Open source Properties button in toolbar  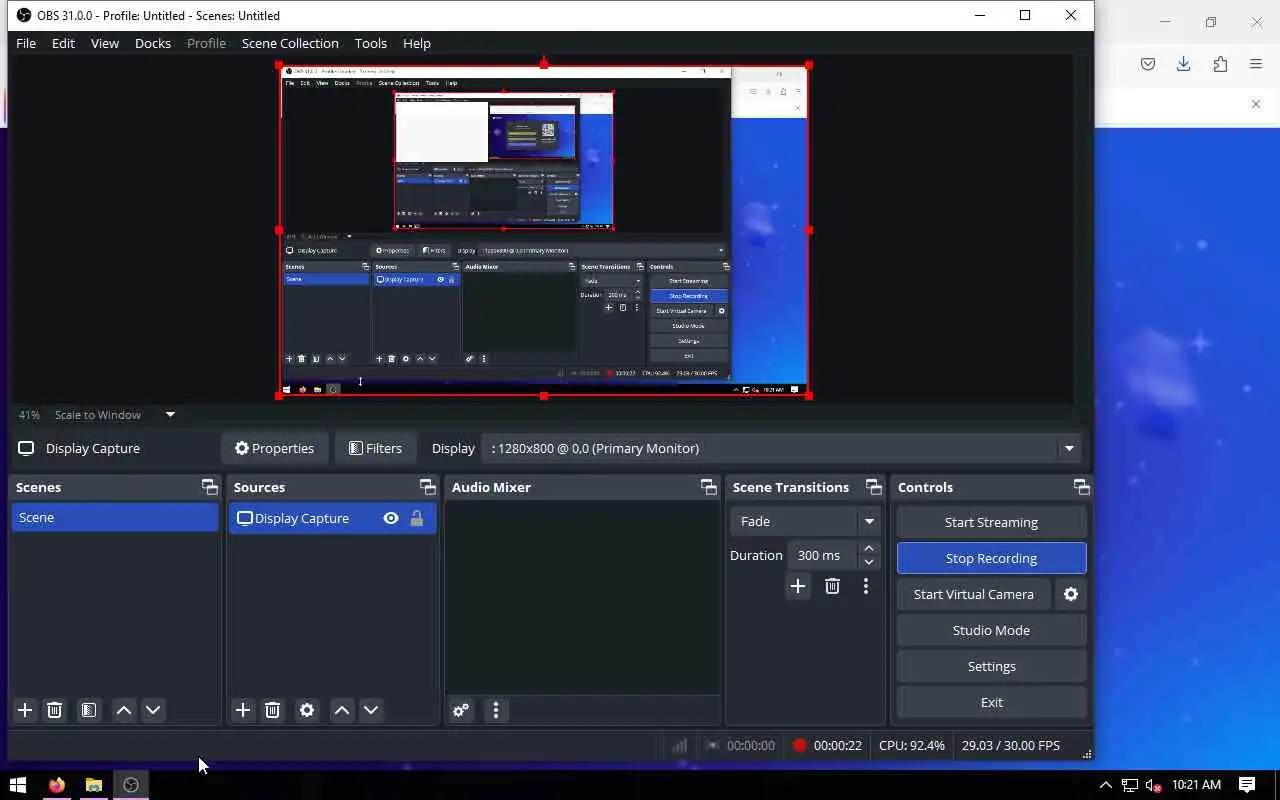click(274, 448)
